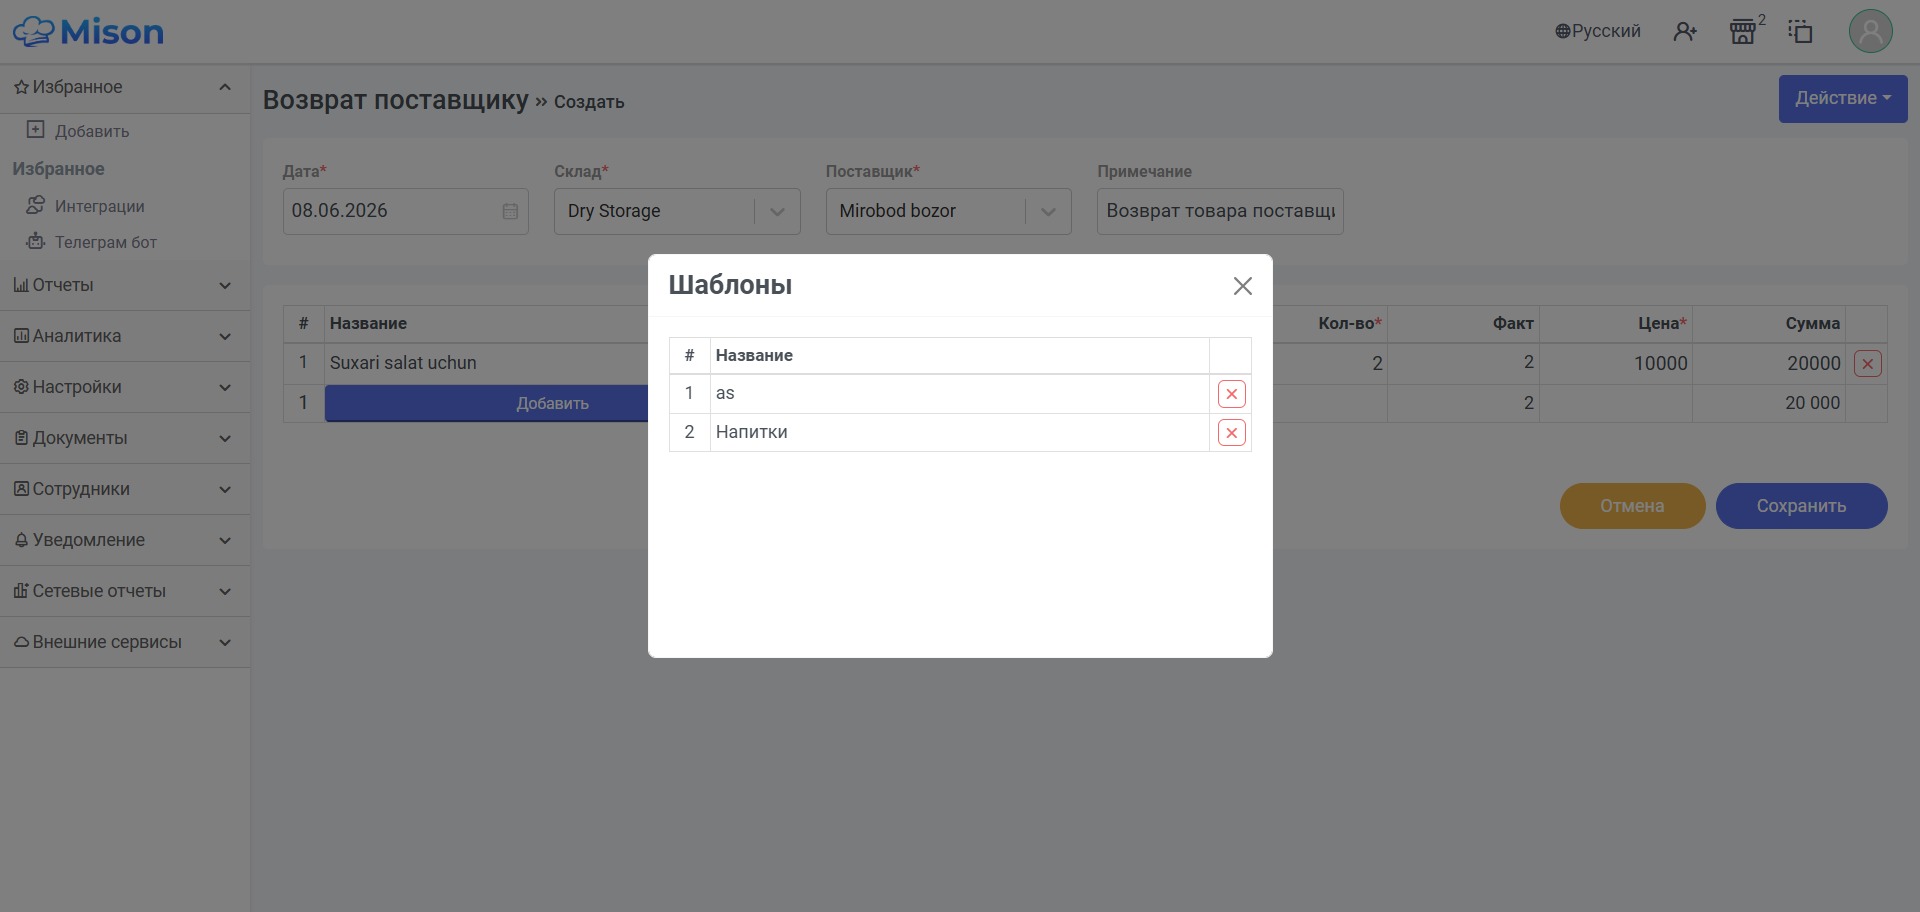Delete the 'Напитки' template row
Image resolution: width=1920 pixels, height=912 pixels.
1231,433
